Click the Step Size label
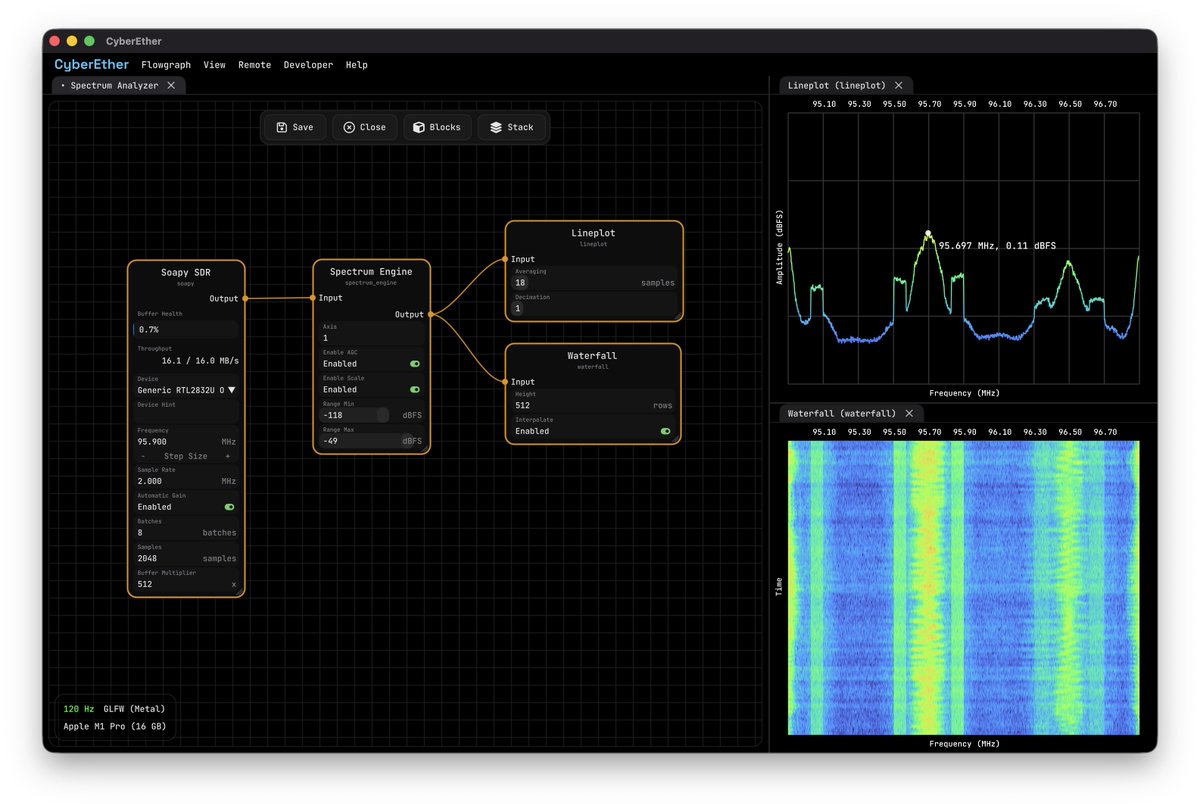 186,456
